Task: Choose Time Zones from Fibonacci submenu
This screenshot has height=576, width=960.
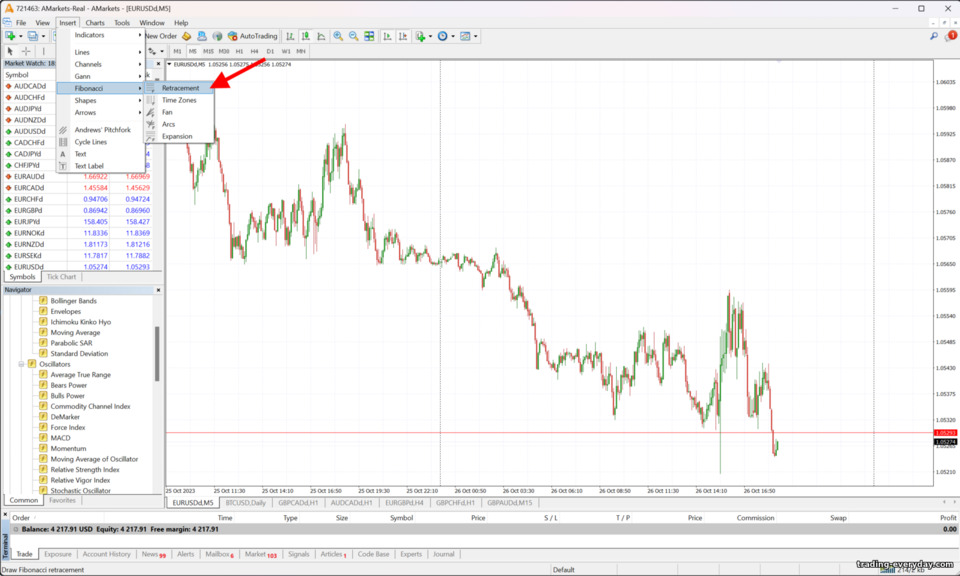Action: (179, 100)
